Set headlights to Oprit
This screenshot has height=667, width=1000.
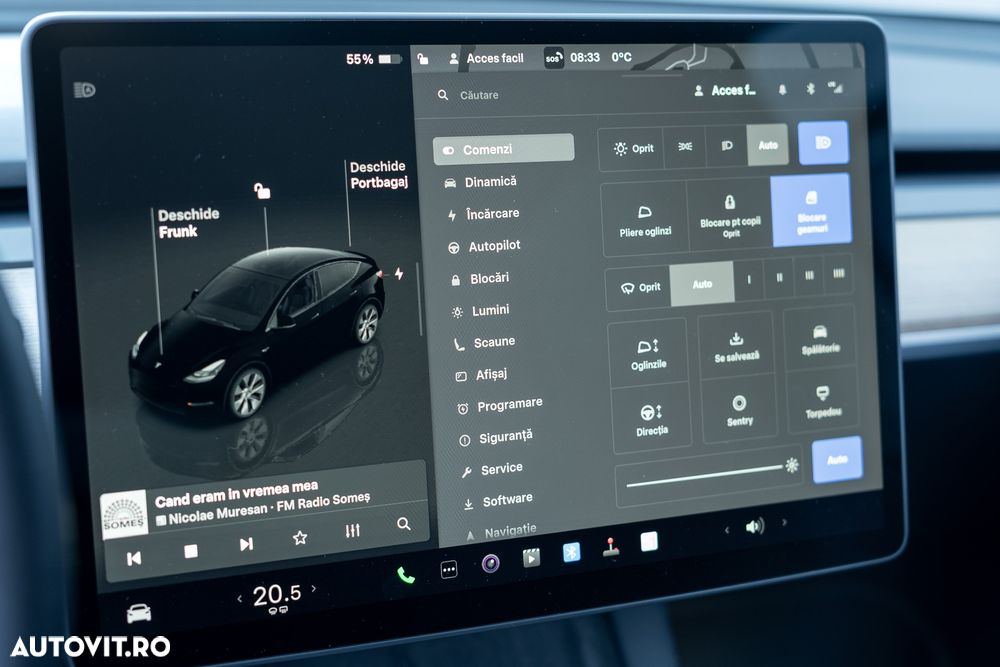point(633,149)
